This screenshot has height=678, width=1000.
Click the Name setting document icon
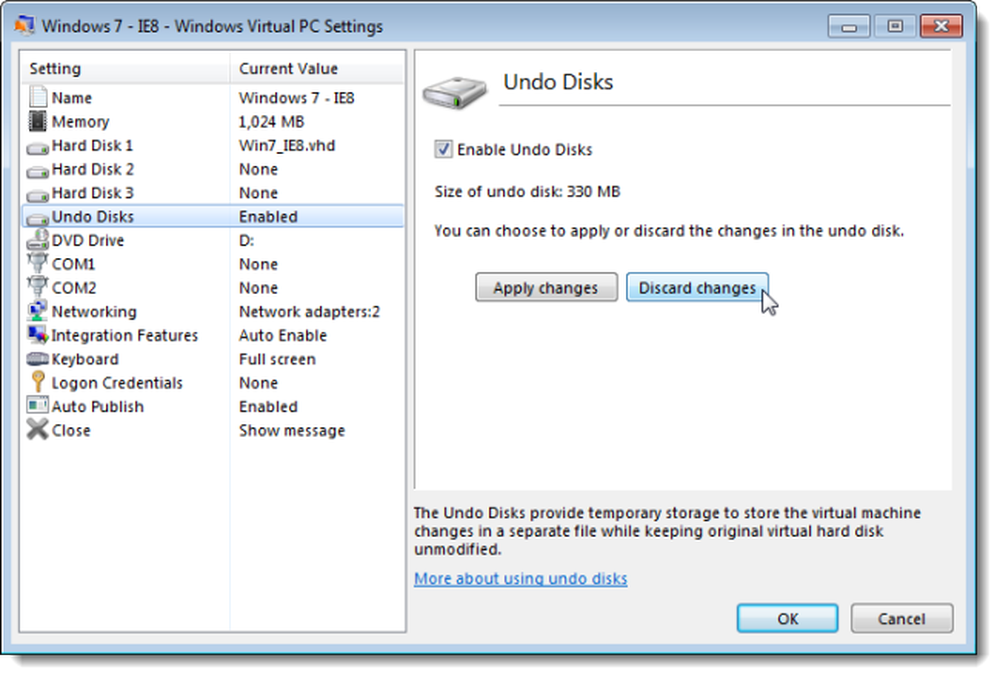coord(38,97)
